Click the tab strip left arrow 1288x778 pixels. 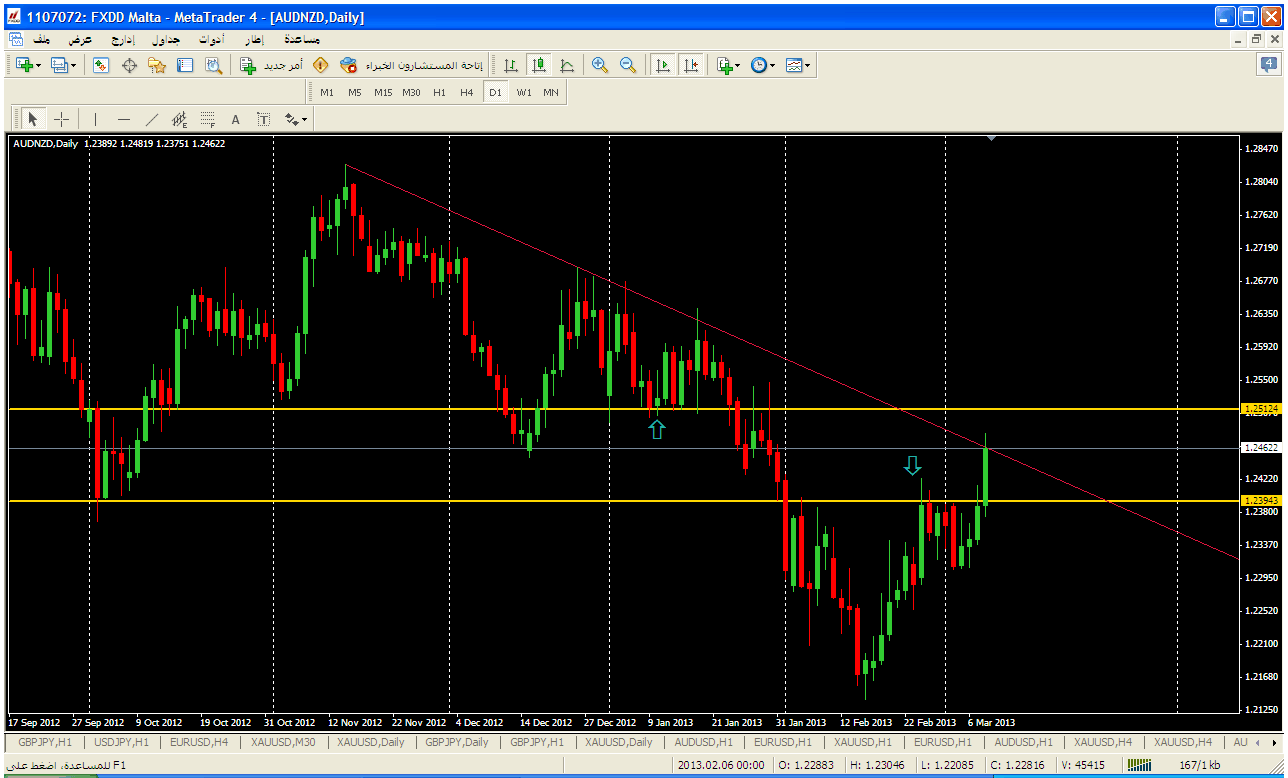coord(1258,742)
